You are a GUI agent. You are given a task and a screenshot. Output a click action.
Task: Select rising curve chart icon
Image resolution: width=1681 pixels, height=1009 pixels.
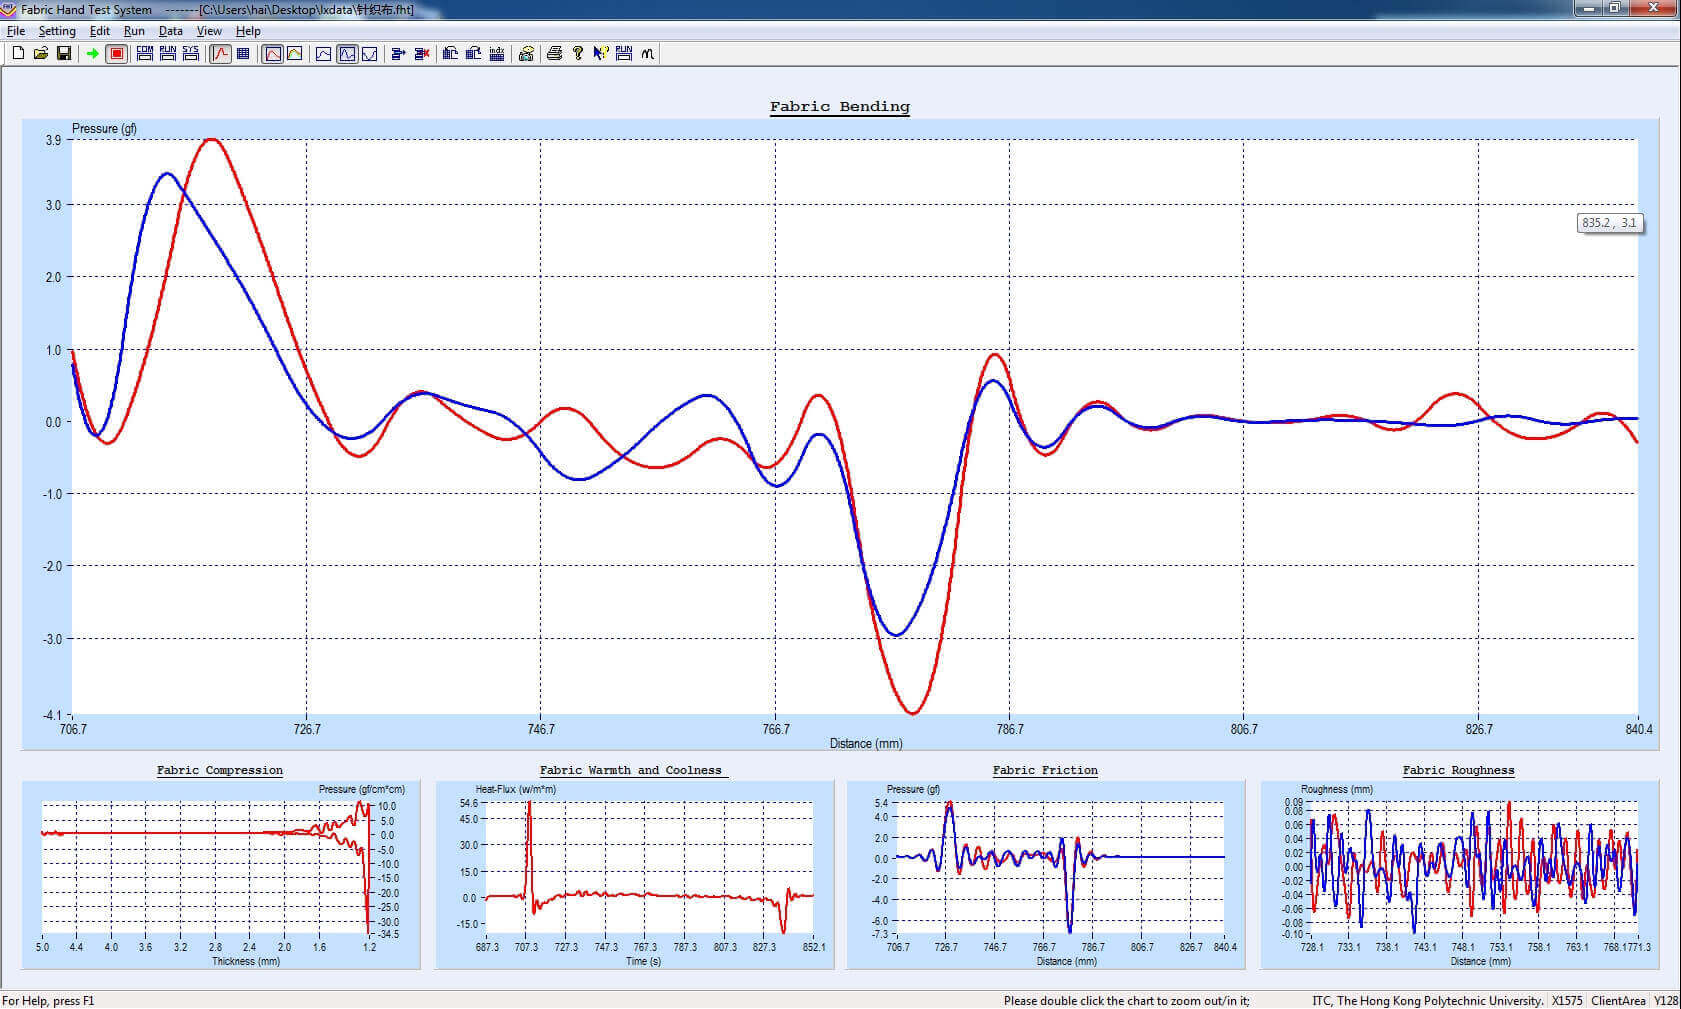324,53
